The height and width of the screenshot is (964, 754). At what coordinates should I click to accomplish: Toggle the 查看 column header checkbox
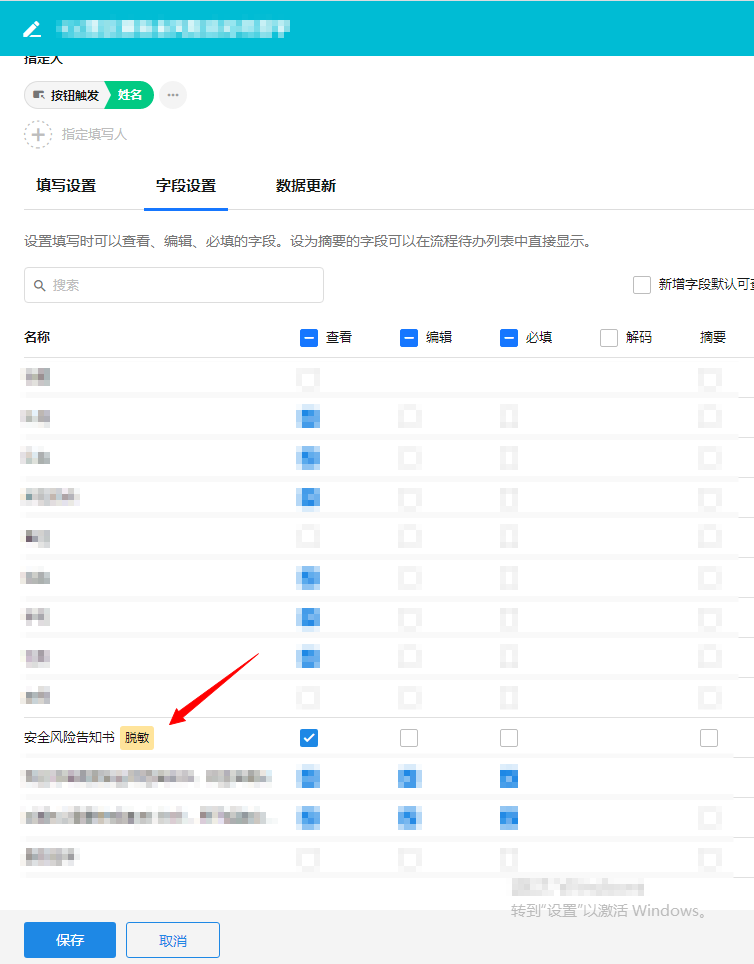click(x=309, y=338)
